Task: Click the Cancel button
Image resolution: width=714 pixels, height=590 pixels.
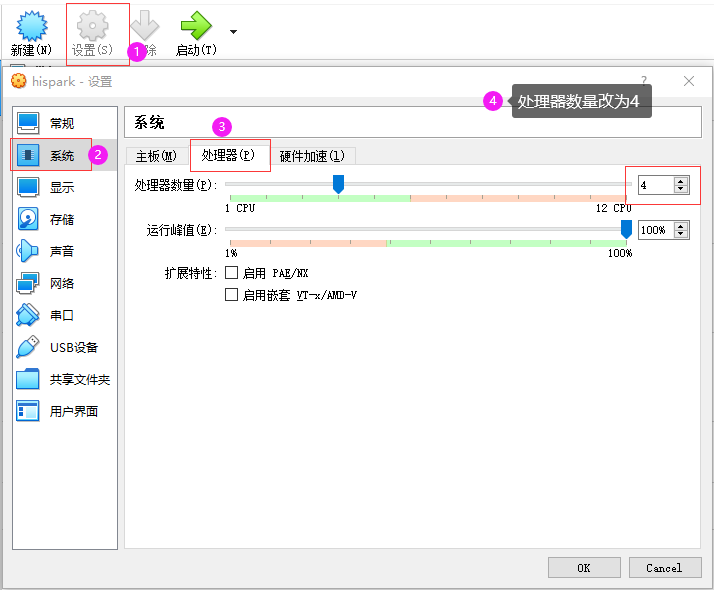Action: [664, 567]
